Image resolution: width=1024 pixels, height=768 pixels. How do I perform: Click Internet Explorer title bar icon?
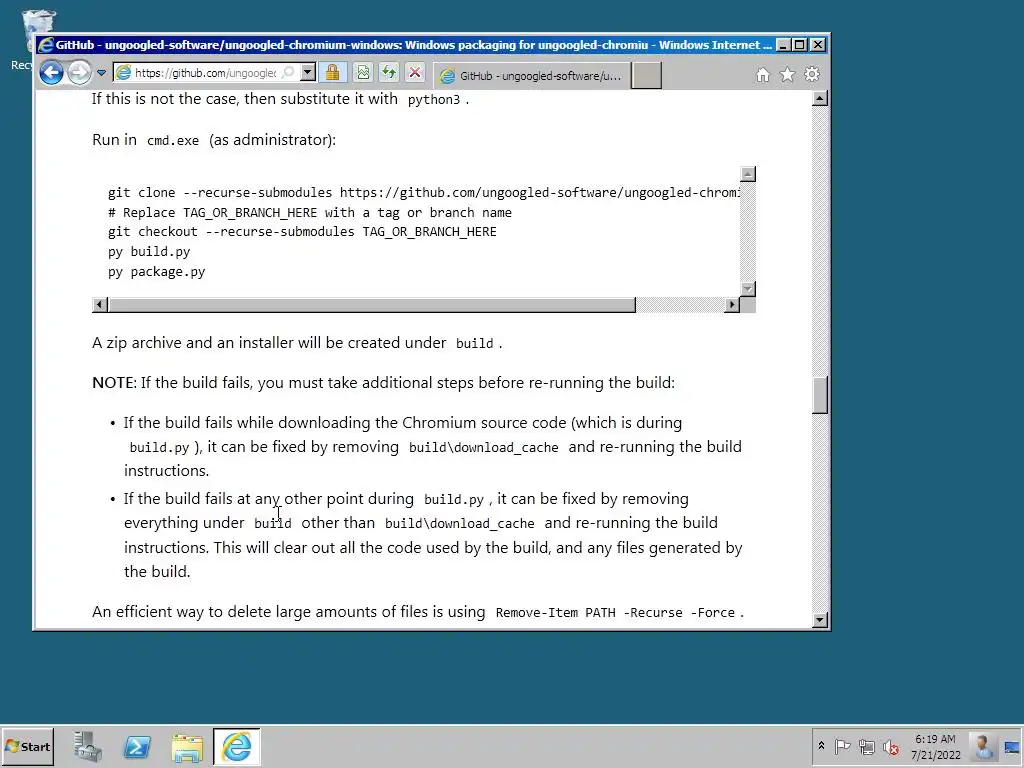(45, 45)
